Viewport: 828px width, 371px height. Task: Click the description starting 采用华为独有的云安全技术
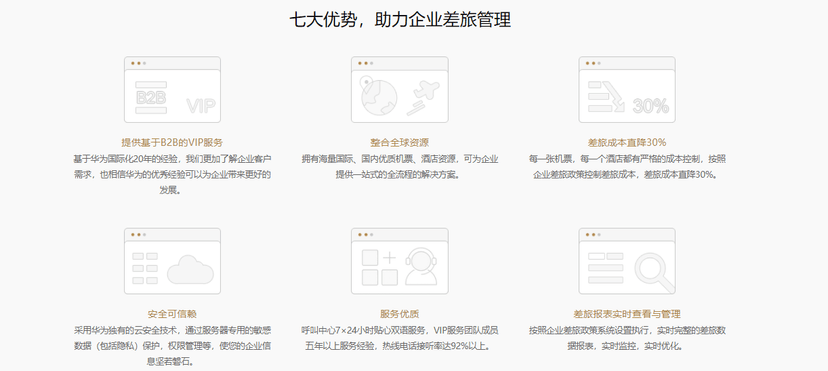tap(172, 346)
